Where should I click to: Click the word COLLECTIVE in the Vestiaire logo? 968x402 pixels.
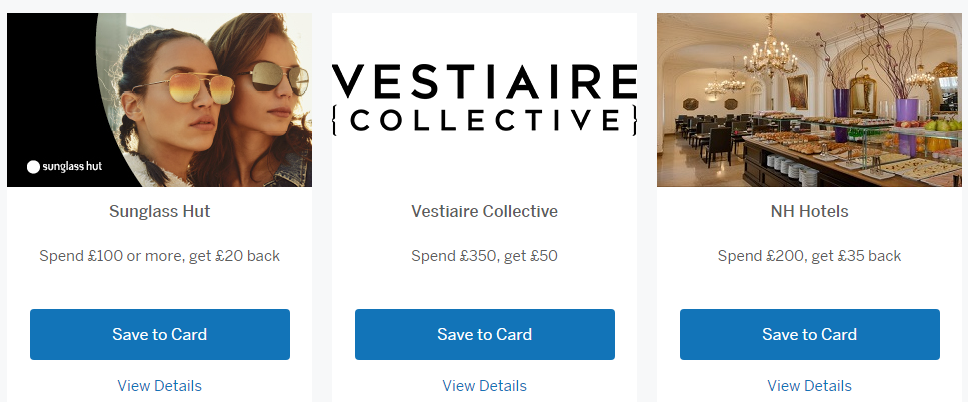(x=484, y=121)
